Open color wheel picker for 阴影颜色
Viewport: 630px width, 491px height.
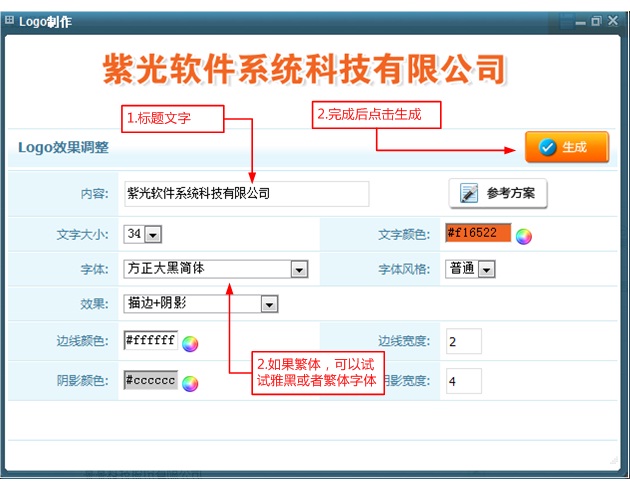click(x=190, y=382)
